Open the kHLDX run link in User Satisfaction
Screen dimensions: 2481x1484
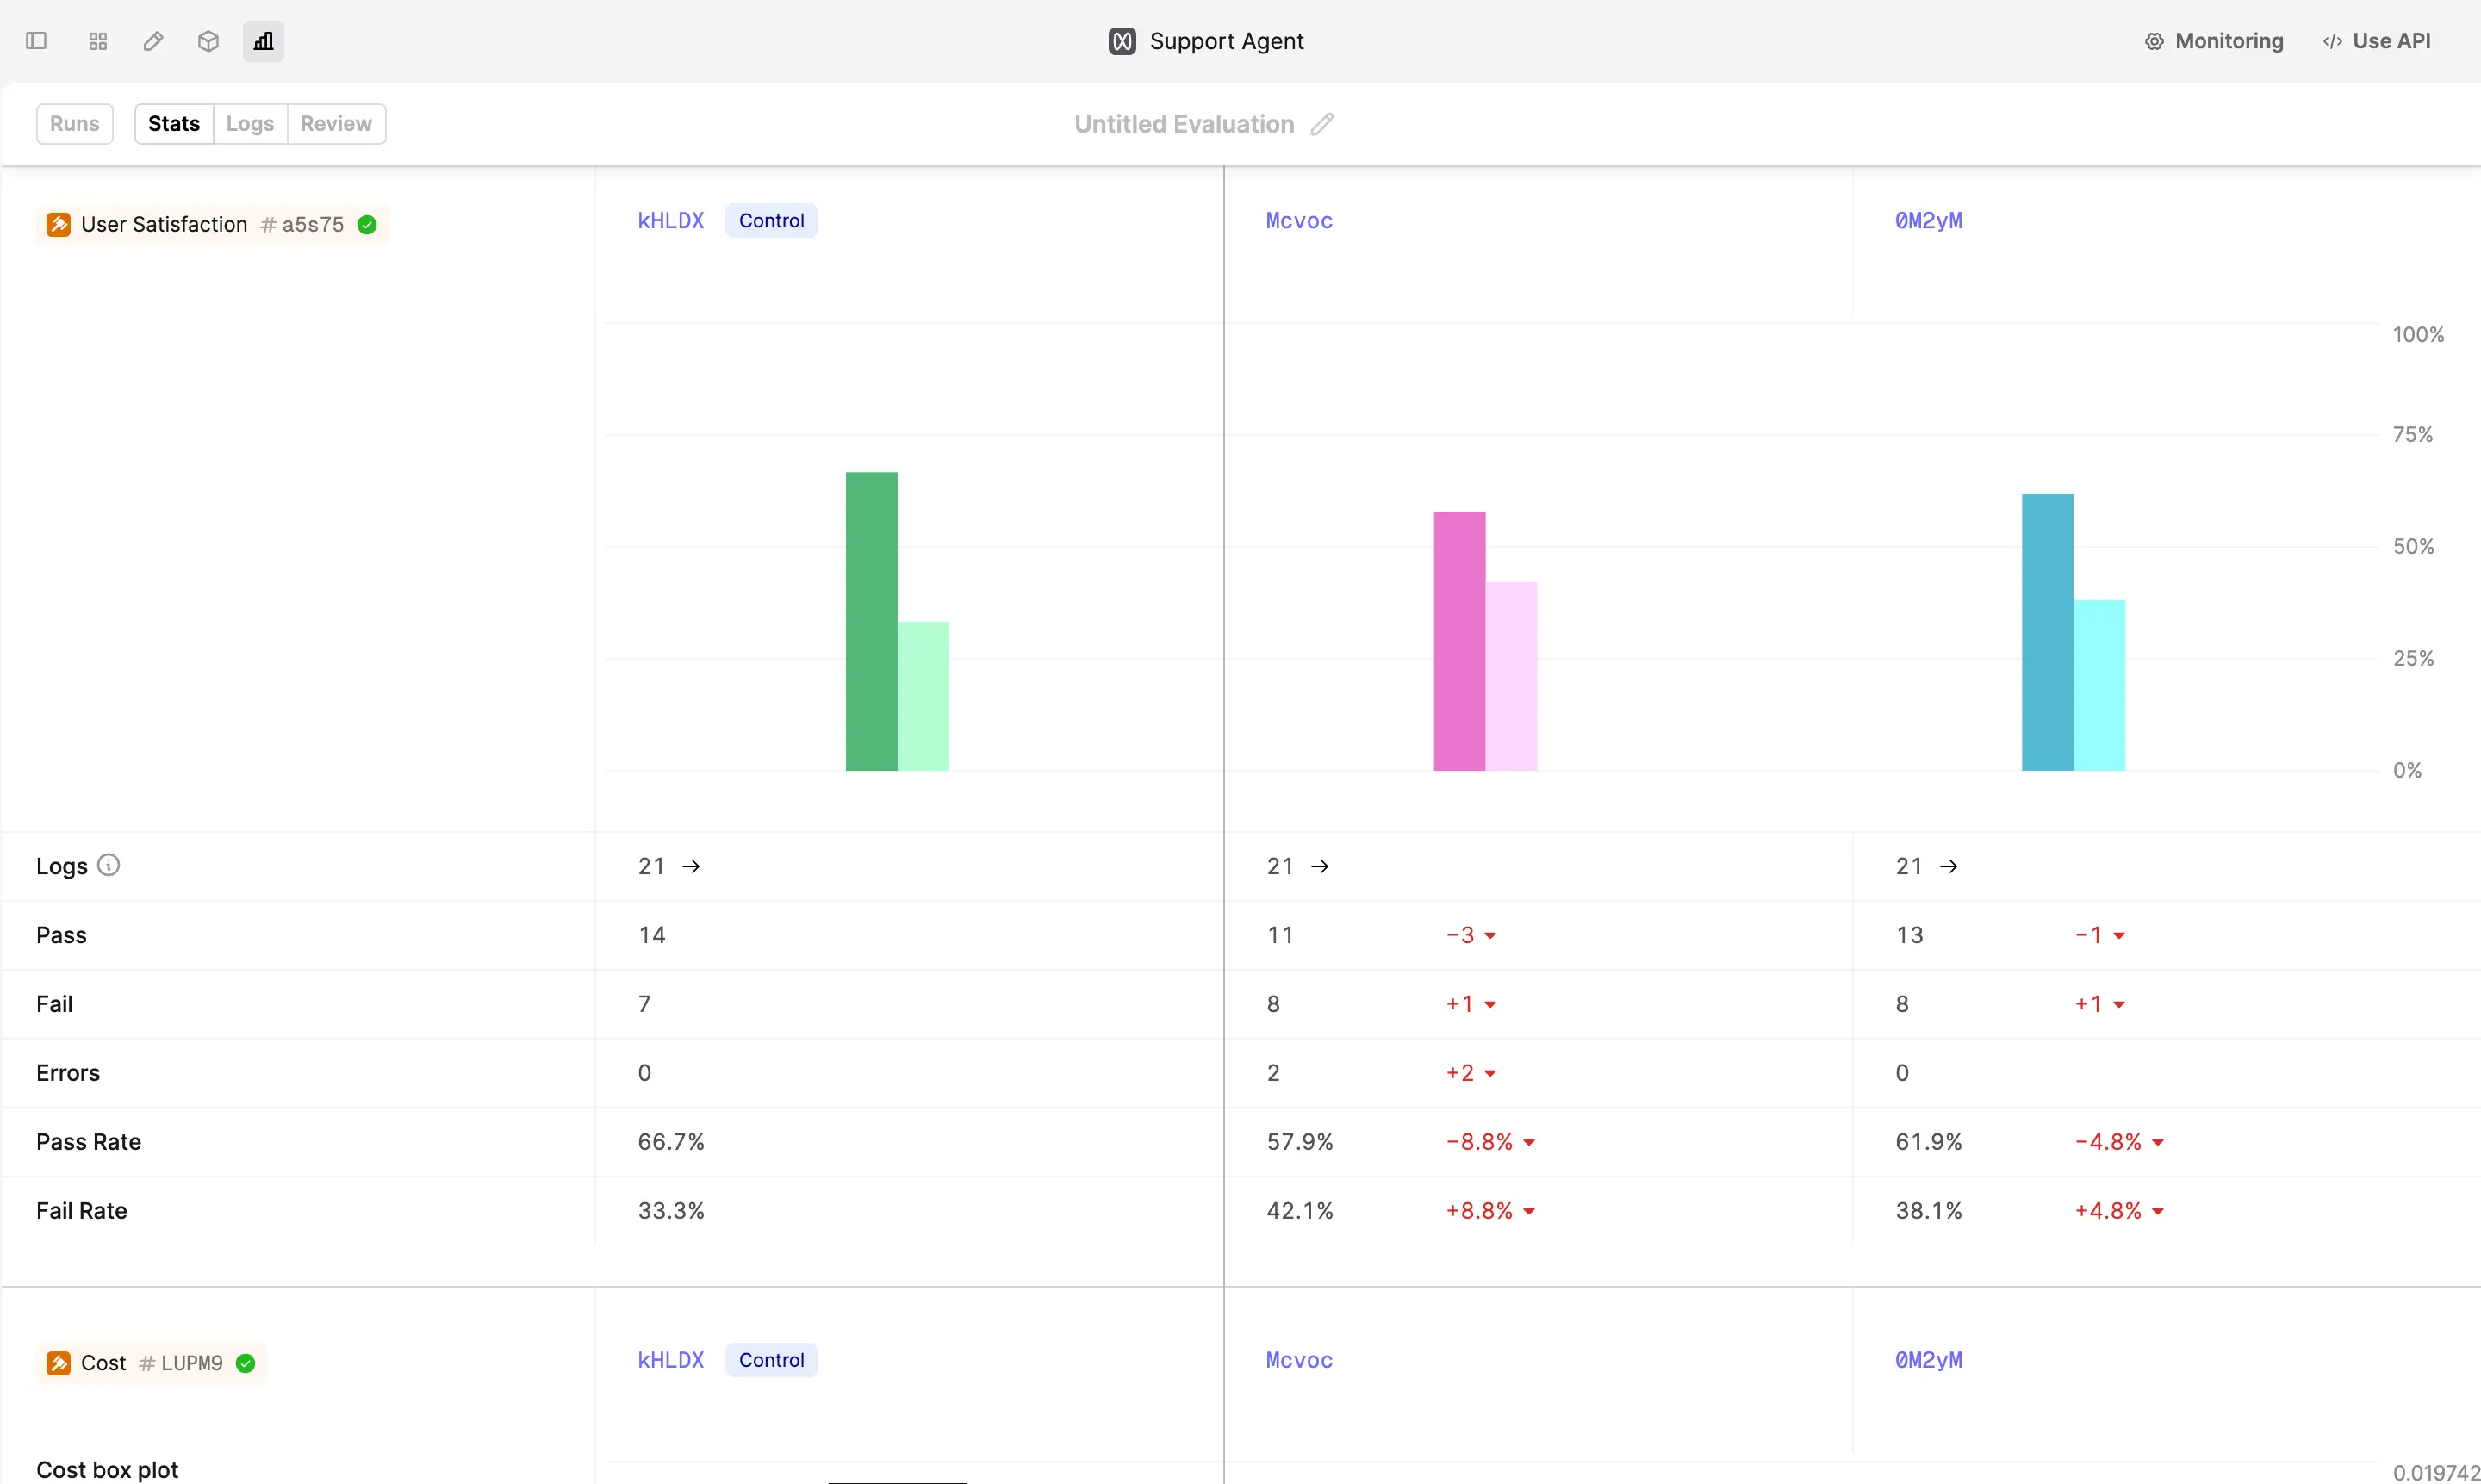671,221
